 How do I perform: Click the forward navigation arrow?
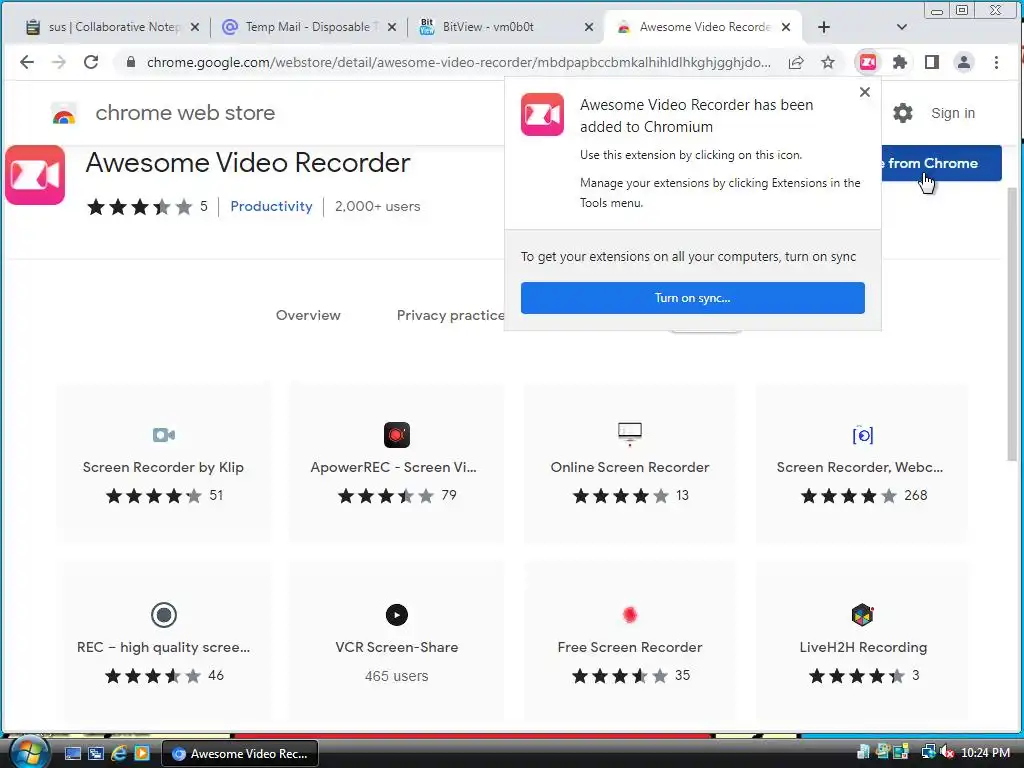[59, 62]
